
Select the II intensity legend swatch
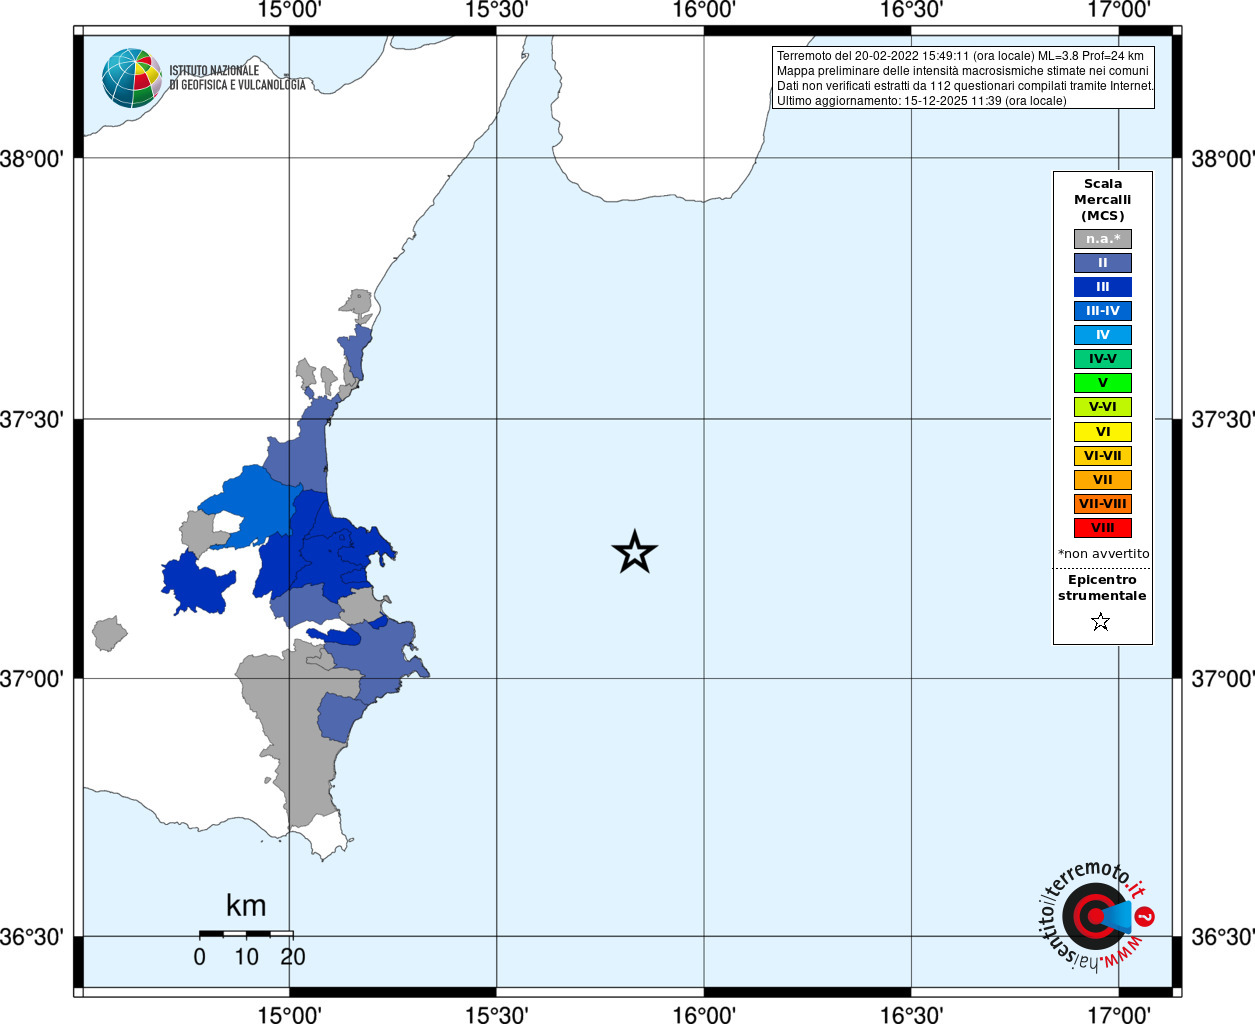point(1102,263)
